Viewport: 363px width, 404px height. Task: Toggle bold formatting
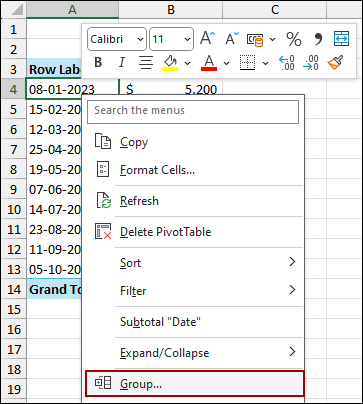click(x=98, y=62)
